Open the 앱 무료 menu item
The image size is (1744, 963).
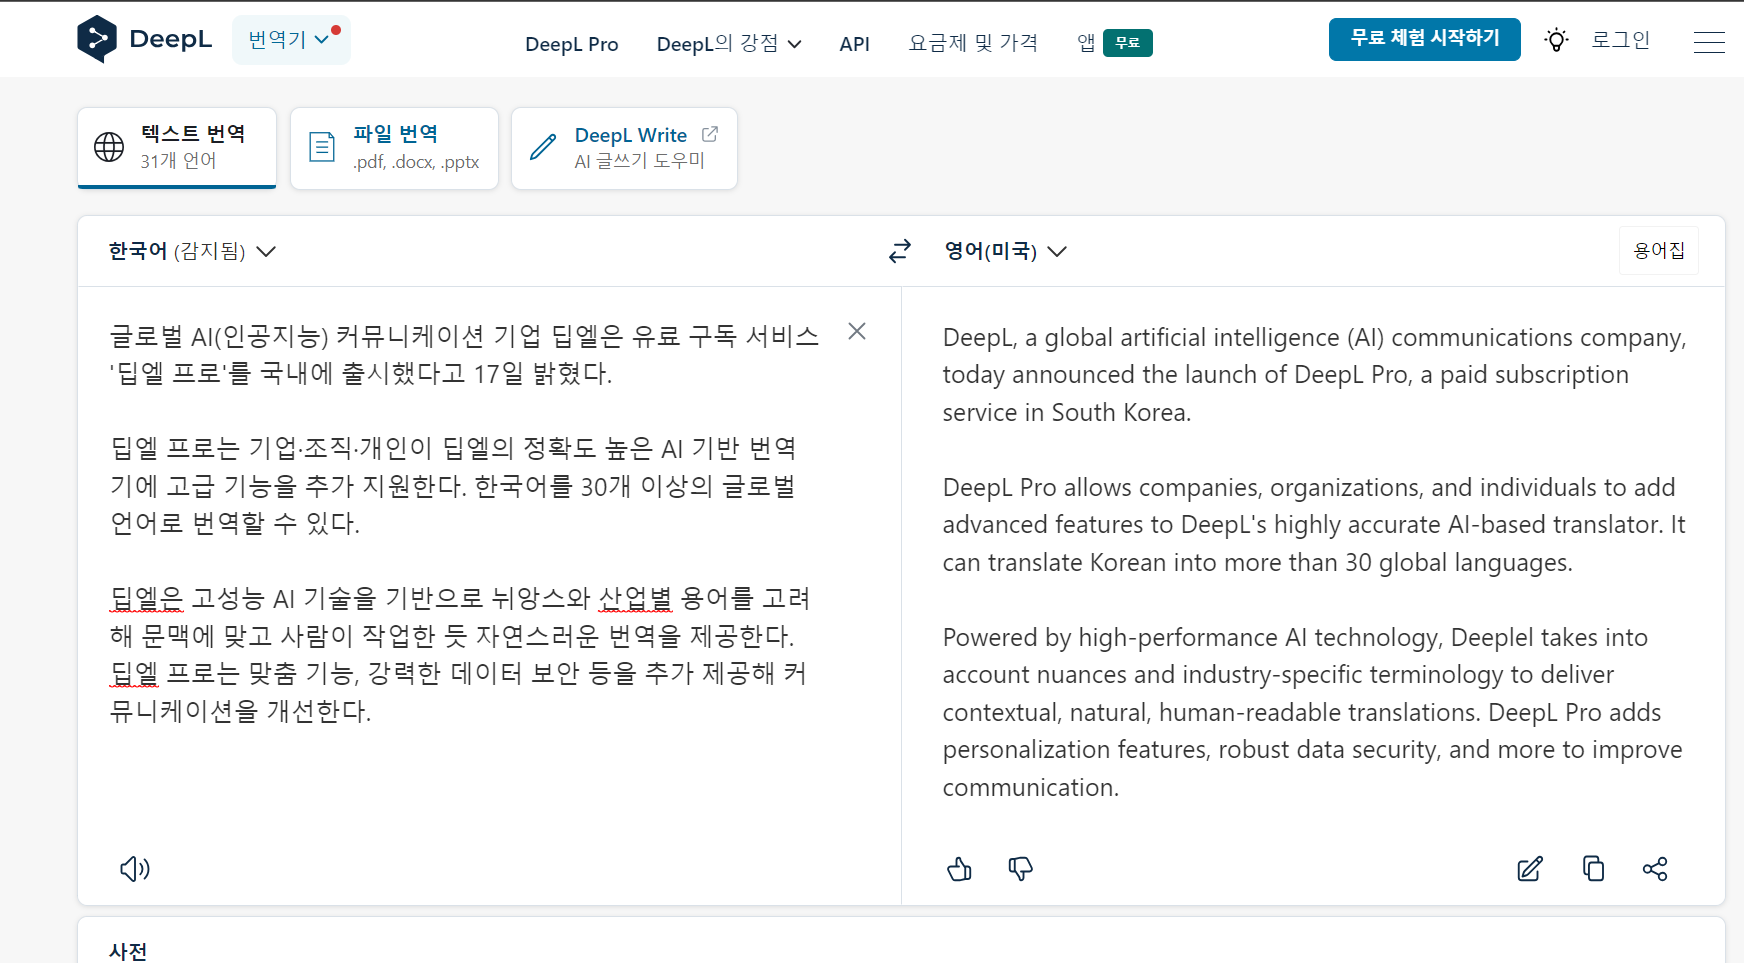coord(1114,43)
